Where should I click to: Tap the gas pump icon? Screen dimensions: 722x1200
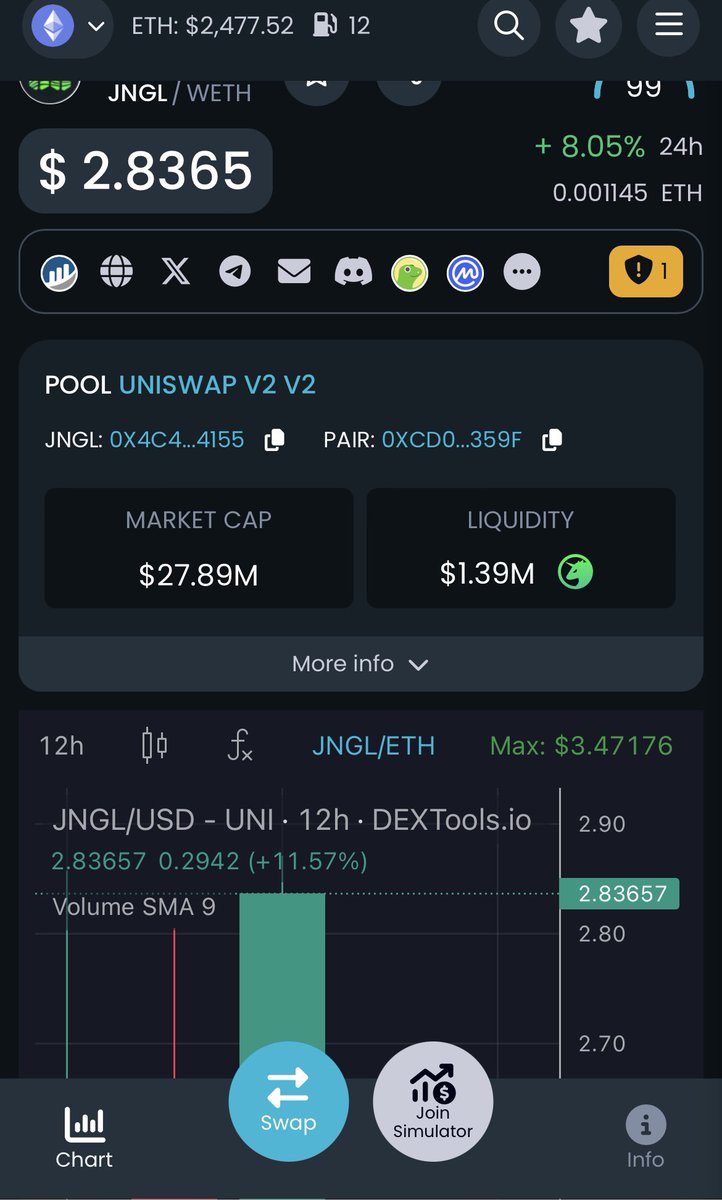[325, 26]
